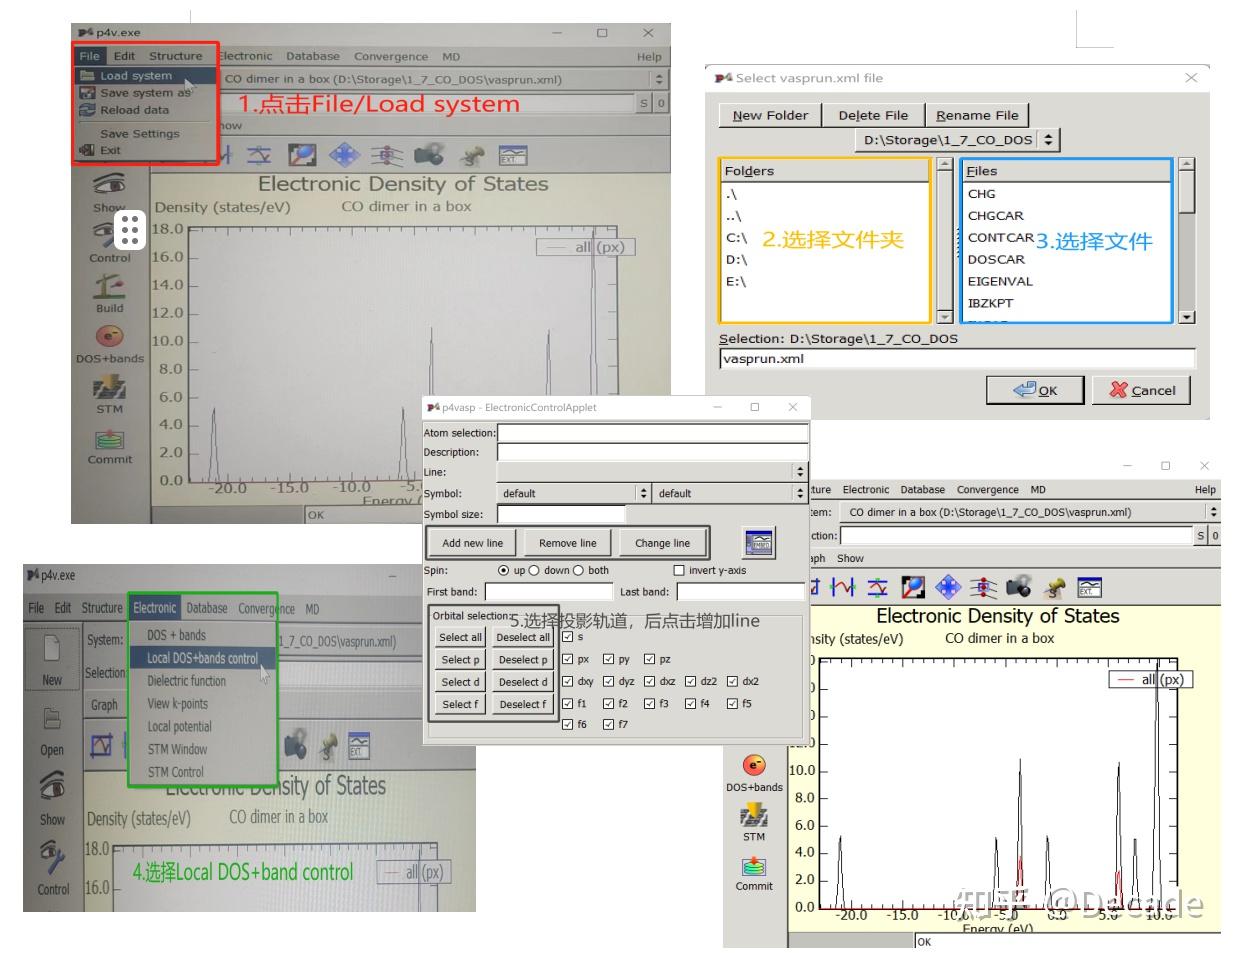Select the spin down radio button

[534, 570]
